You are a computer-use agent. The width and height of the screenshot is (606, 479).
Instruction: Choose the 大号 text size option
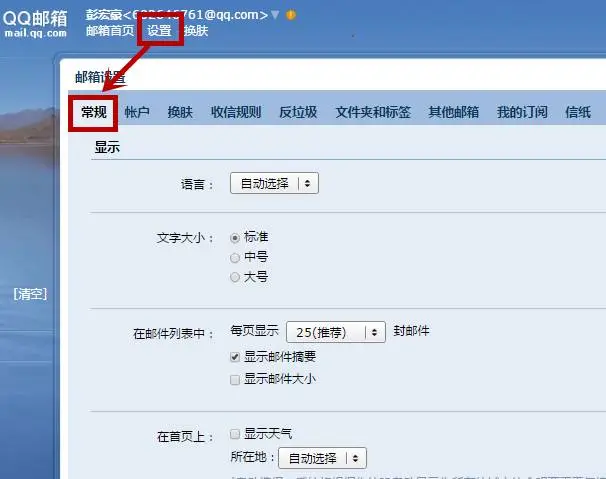(x=235, y=277)
